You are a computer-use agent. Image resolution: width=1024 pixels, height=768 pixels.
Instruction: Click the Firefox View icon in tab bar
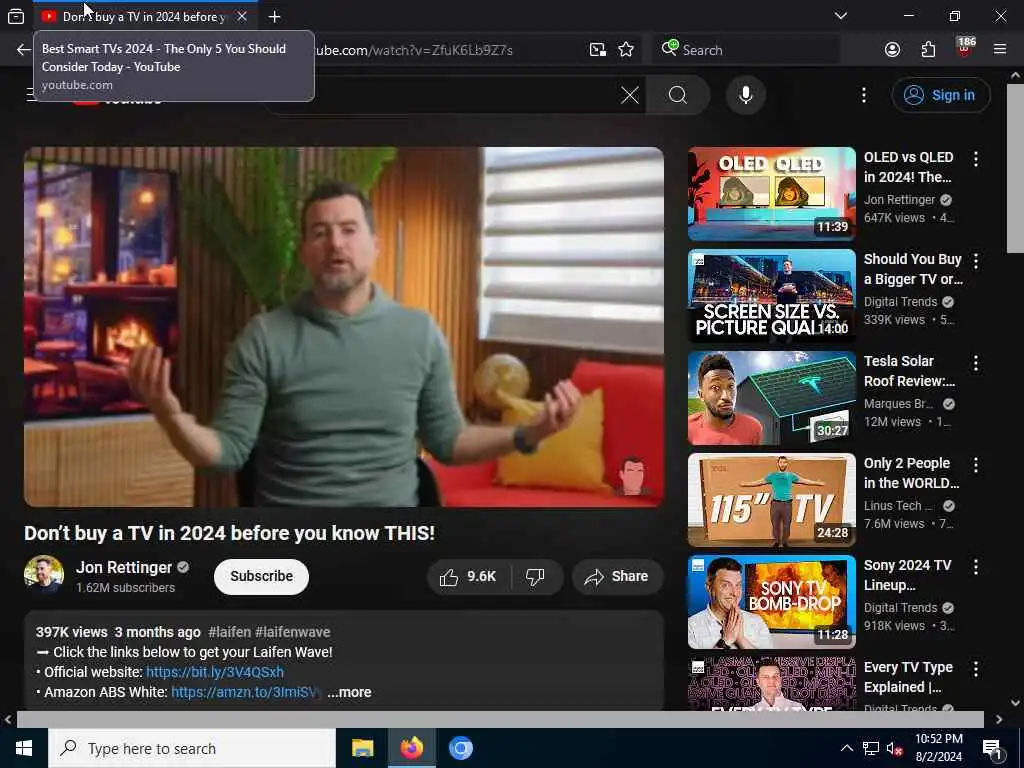tap(16, 16)
